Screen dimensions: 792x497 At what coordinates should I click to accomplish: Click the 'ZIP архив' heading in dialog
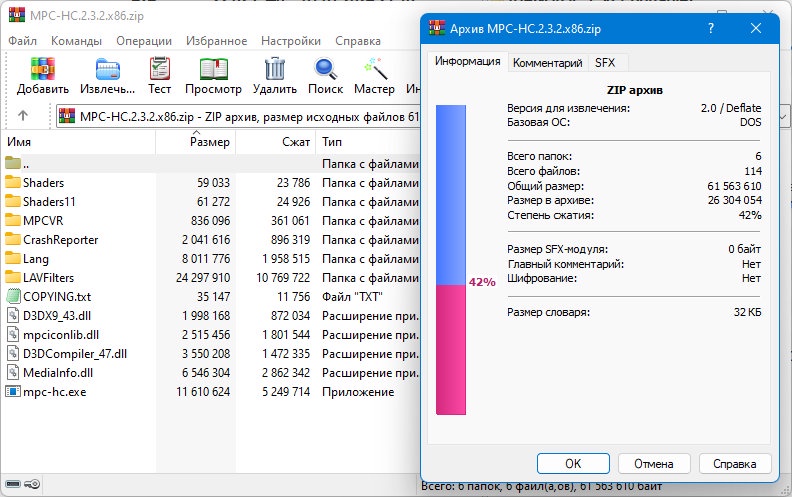coord(634,90)
